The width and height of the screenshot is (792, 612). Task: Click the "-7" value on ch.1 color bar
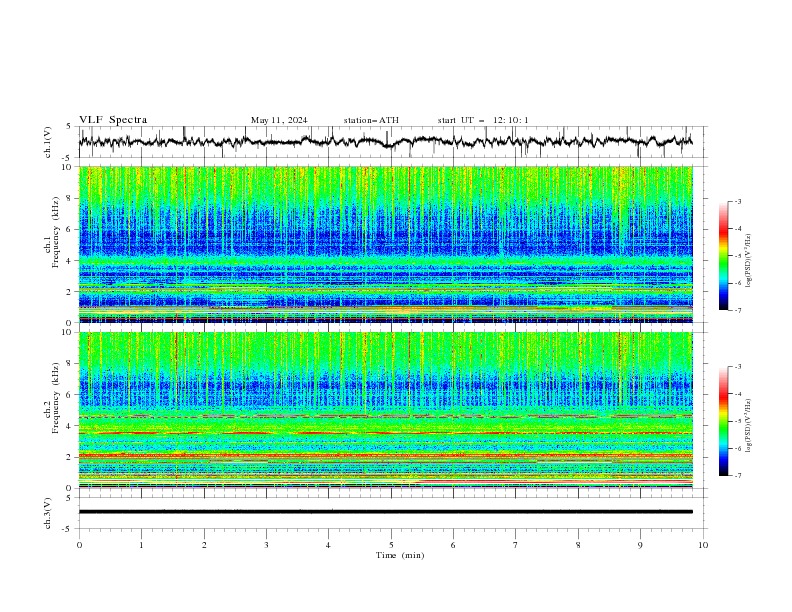pos(737,310)
